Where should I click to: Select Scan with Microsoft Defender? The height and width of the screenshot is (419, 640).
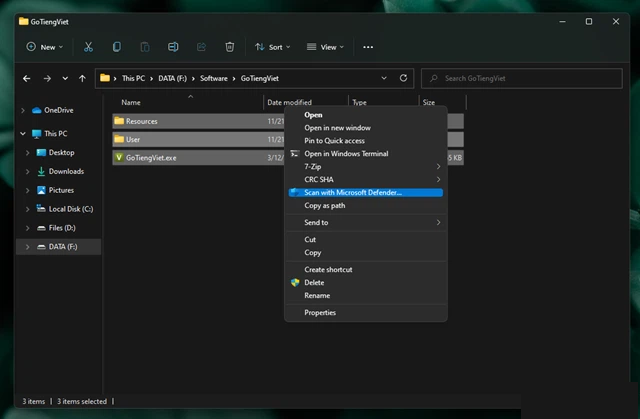coord(366,193)
